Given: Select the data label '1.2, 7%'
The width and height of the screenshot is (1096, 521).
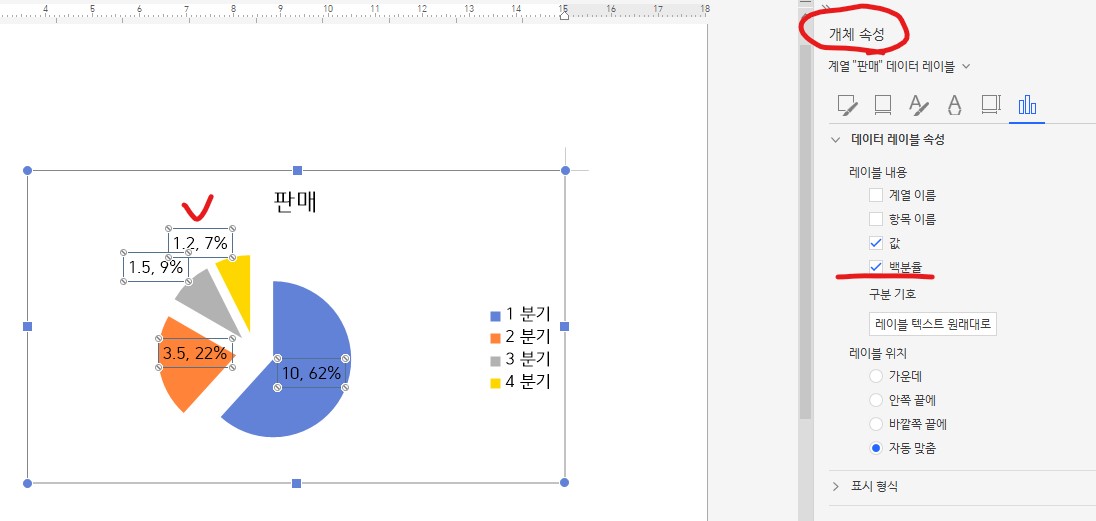Looking at the screenshot, I should (201, 243).
